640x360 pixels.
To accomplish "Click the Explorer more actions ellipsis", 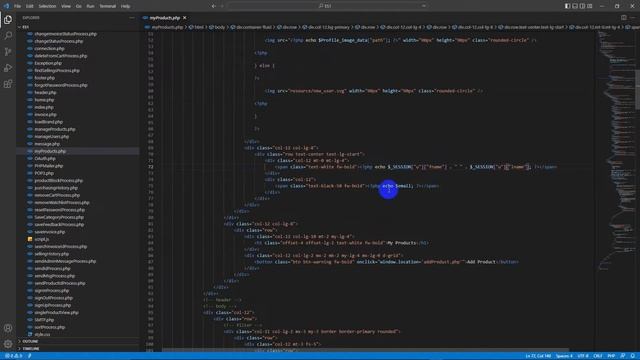I will coord(131,18).
